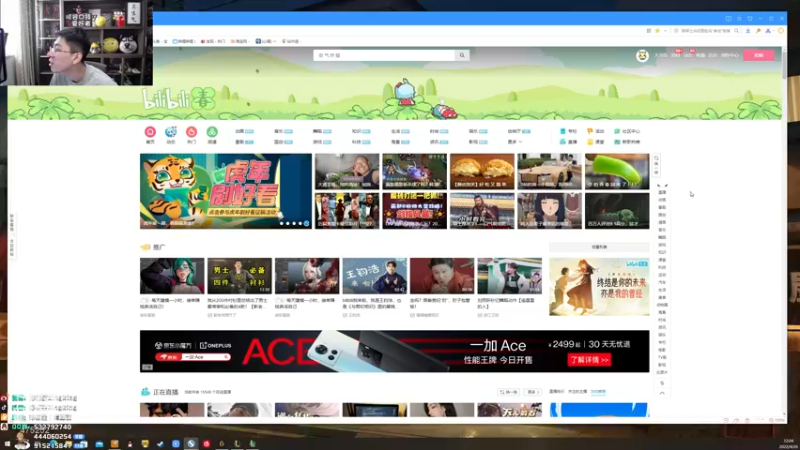Click the pink Upload button in header
800x450 pixels.
tap(759, 55)
